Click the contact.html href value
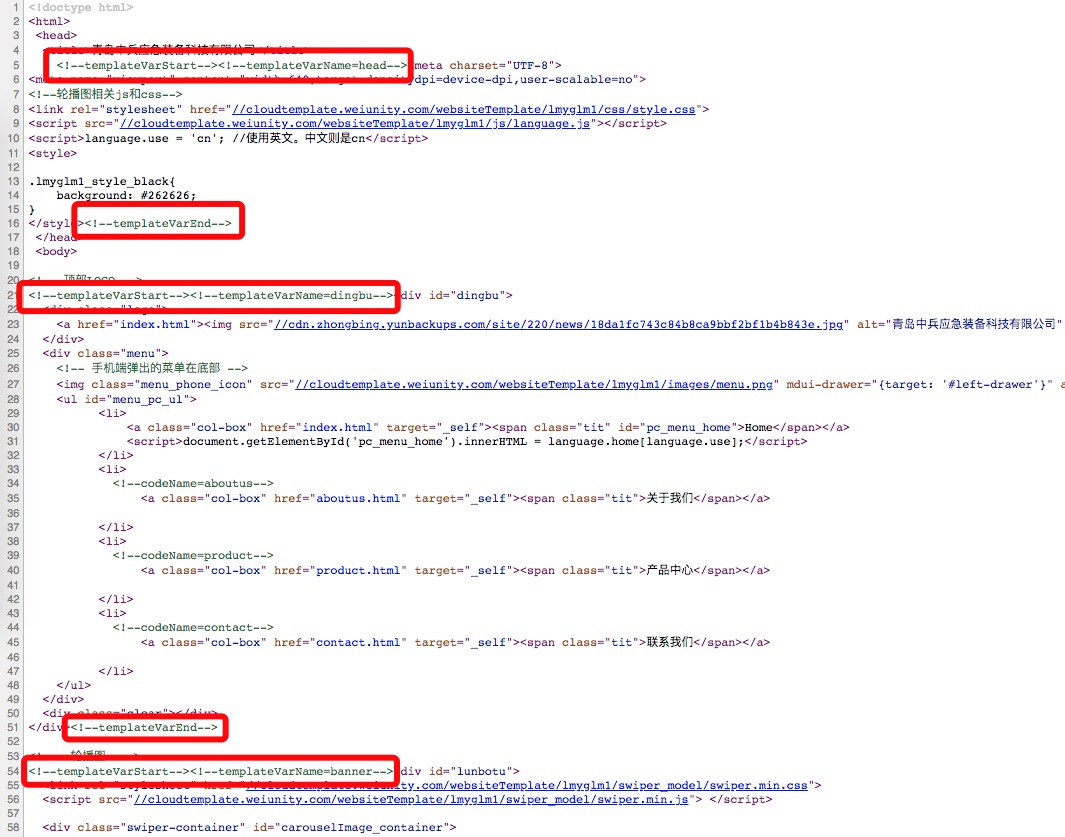The height and width of the screenshot is (837, 1065). pyautogui.click(x=358, y=643)
